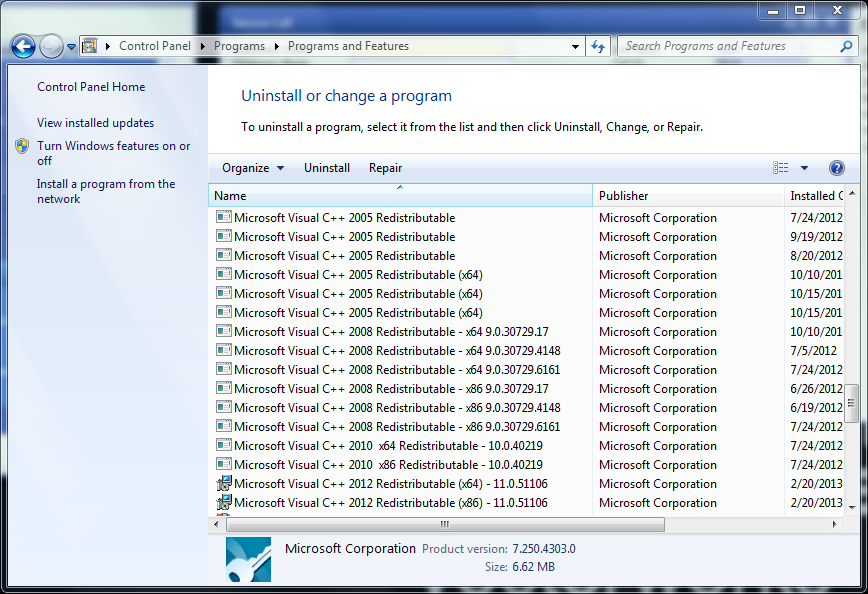Sort the list by the Publisher column header
This screenshot has height=594, width=868.
623,196
